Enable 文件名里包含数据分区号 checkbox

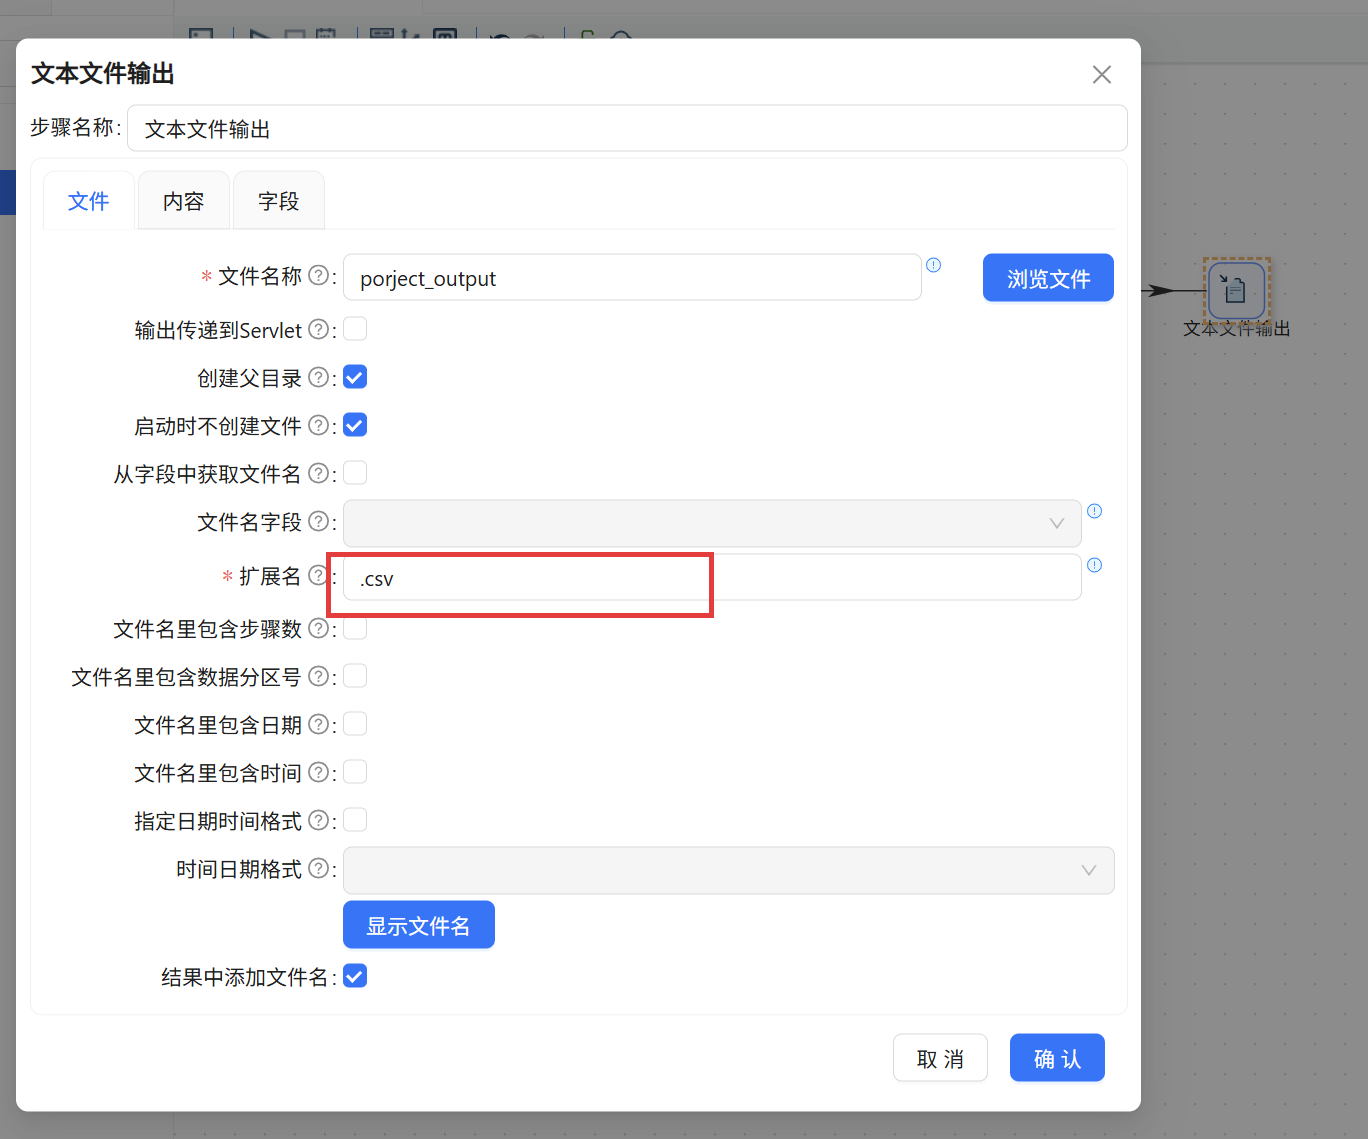point(355,676)
